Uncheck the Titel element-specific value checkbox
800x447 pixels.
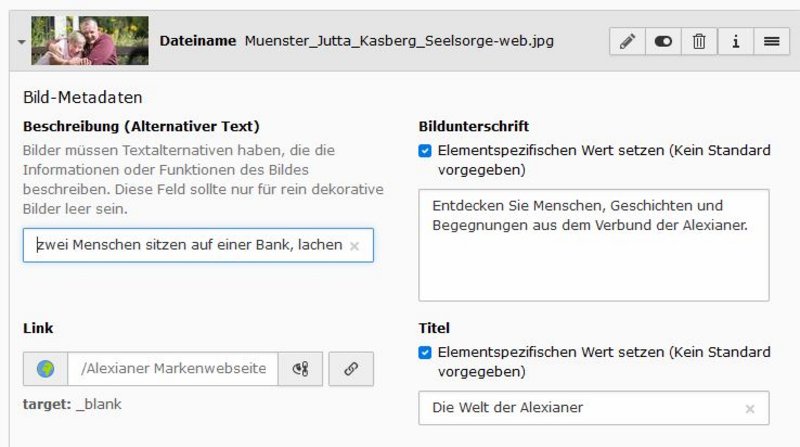(x=425, y=352)
